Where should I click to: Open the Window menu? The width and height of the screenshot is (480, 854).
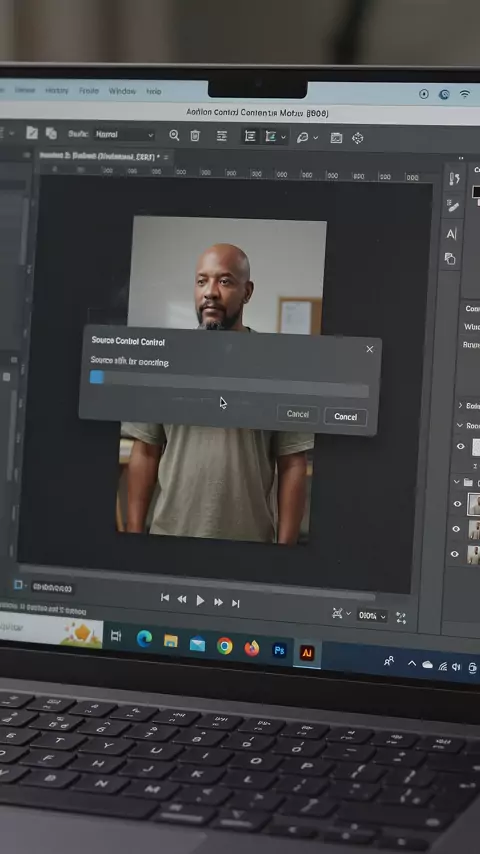[x=121, y=91]
